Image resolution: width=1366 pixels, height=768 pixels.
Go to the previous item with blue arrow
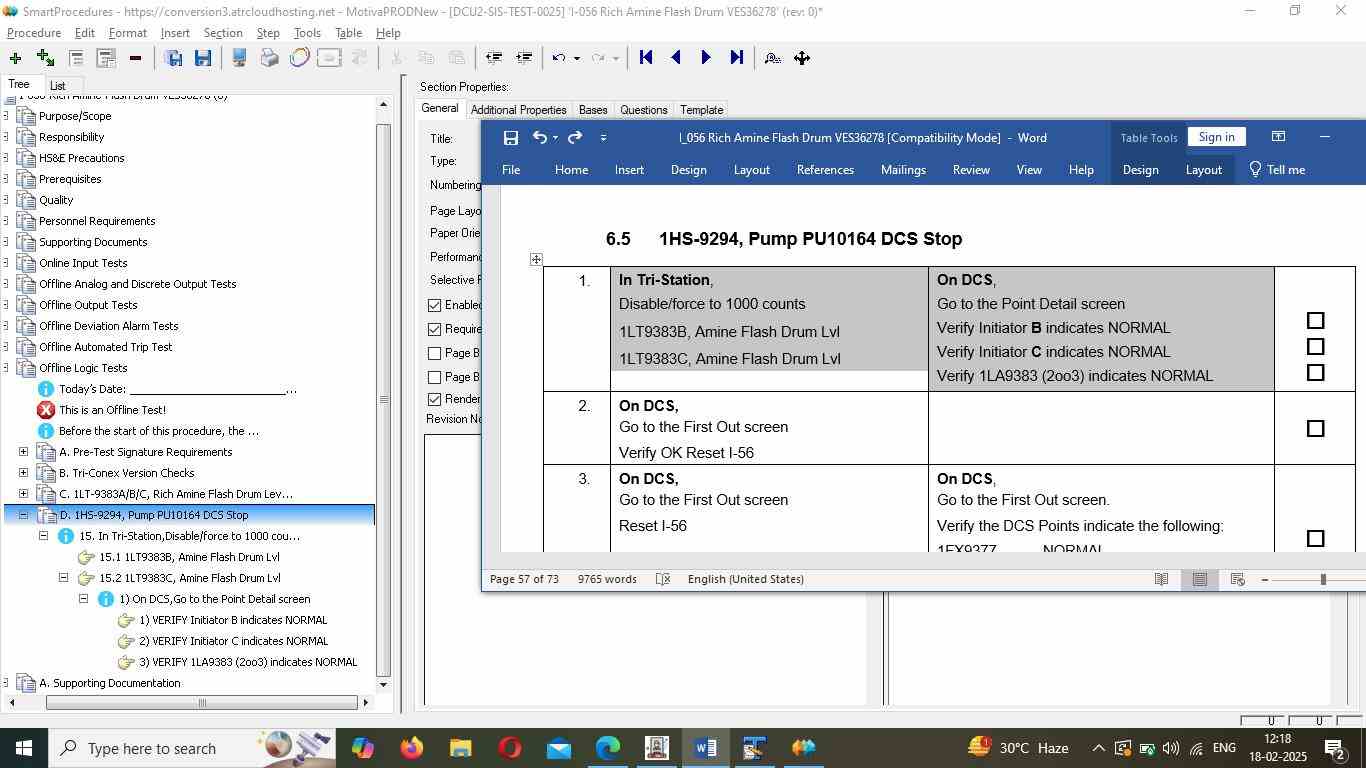coord(676,58)
